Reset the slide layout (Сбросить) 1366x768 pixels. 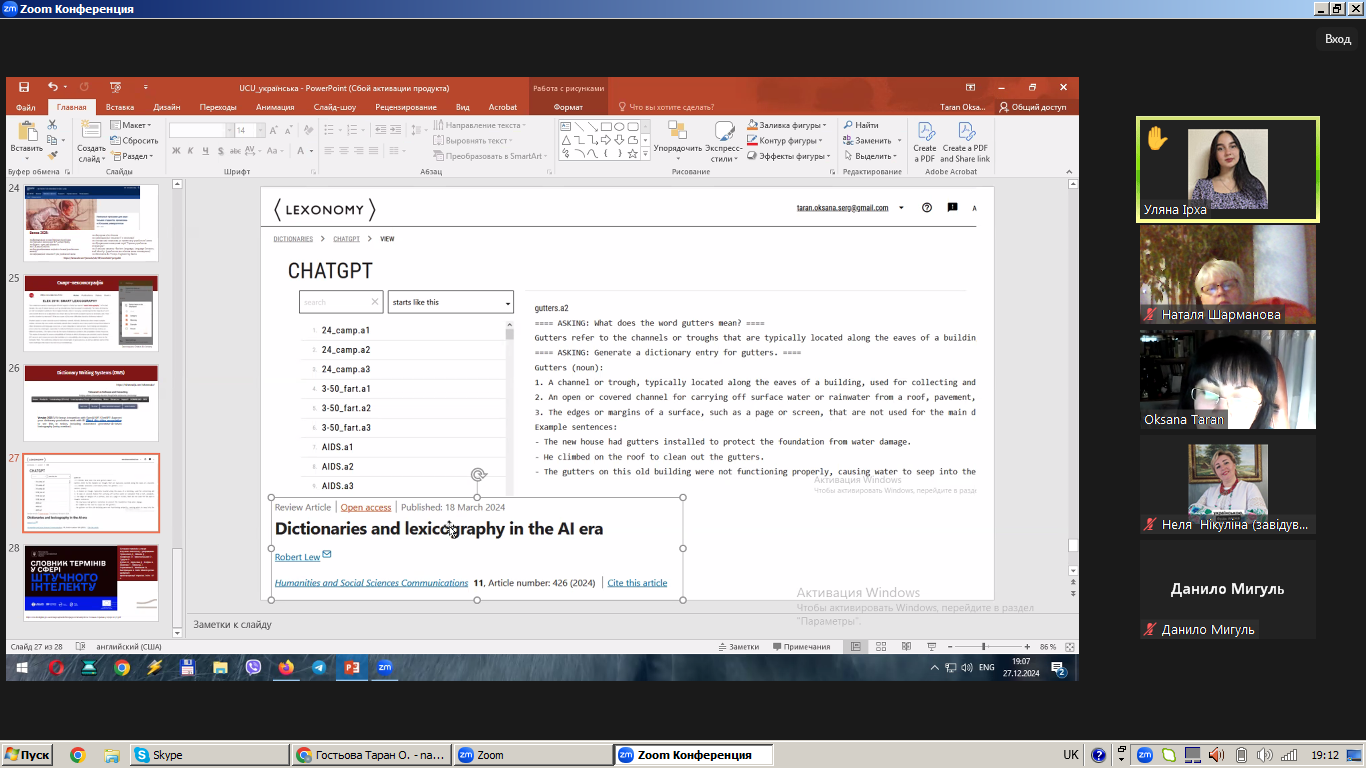click(x=134, y=141)
